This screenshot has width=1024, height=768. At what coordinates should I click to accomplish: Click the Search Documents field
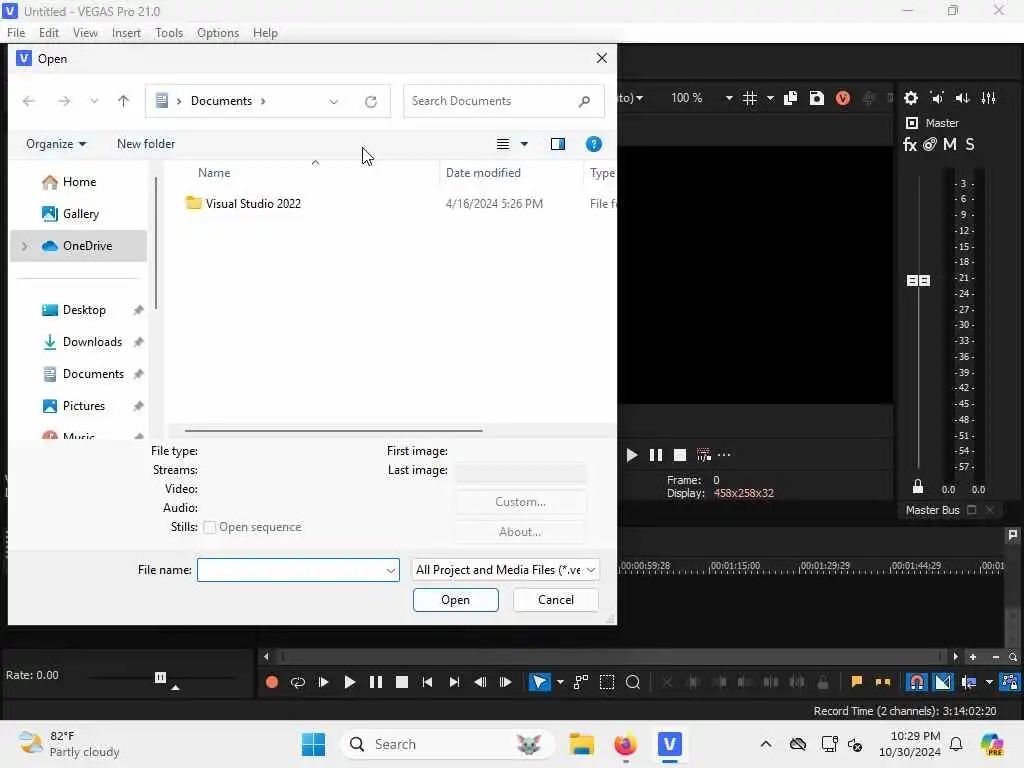(x=503, y=101)
